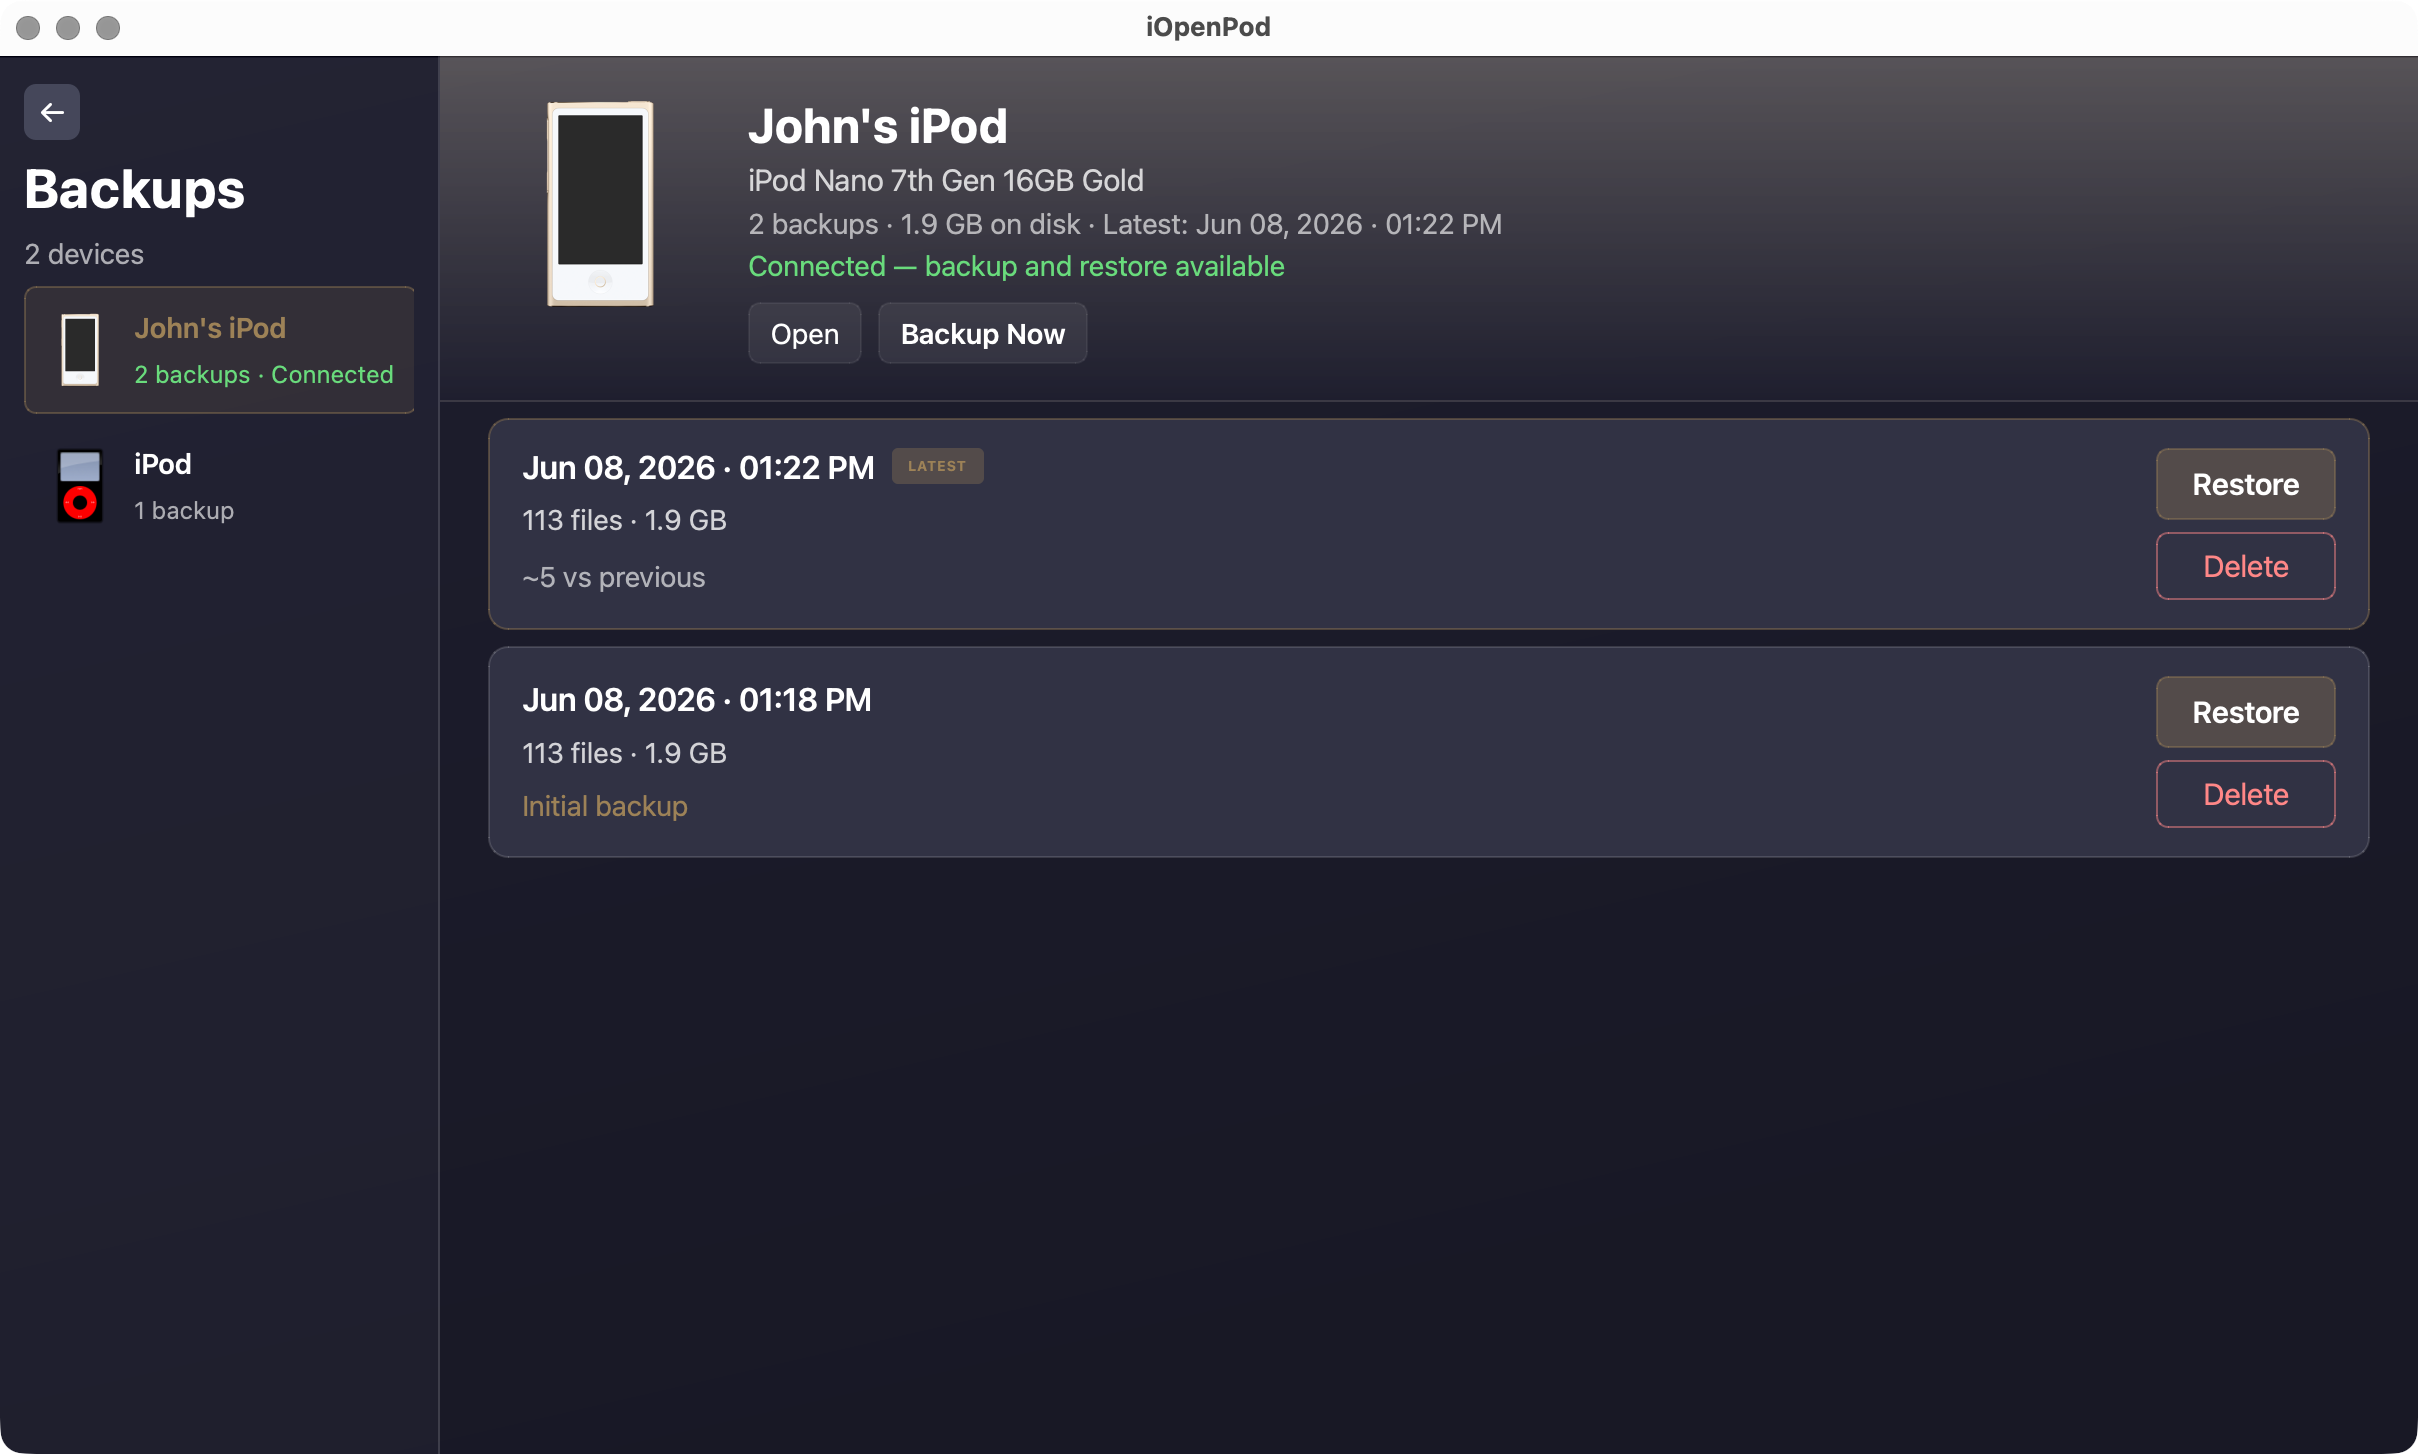Minimize the iOpenPod window

pos(68,28)
